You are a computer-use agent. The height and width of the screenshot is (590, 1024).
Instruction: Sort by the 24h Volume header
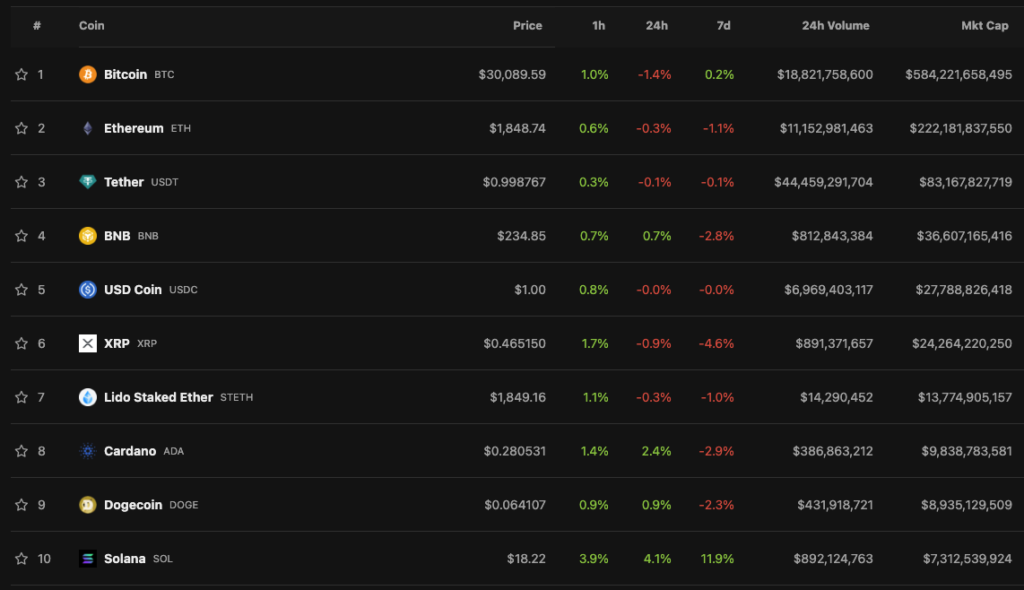pyautogui.click(x=835, y=26)
